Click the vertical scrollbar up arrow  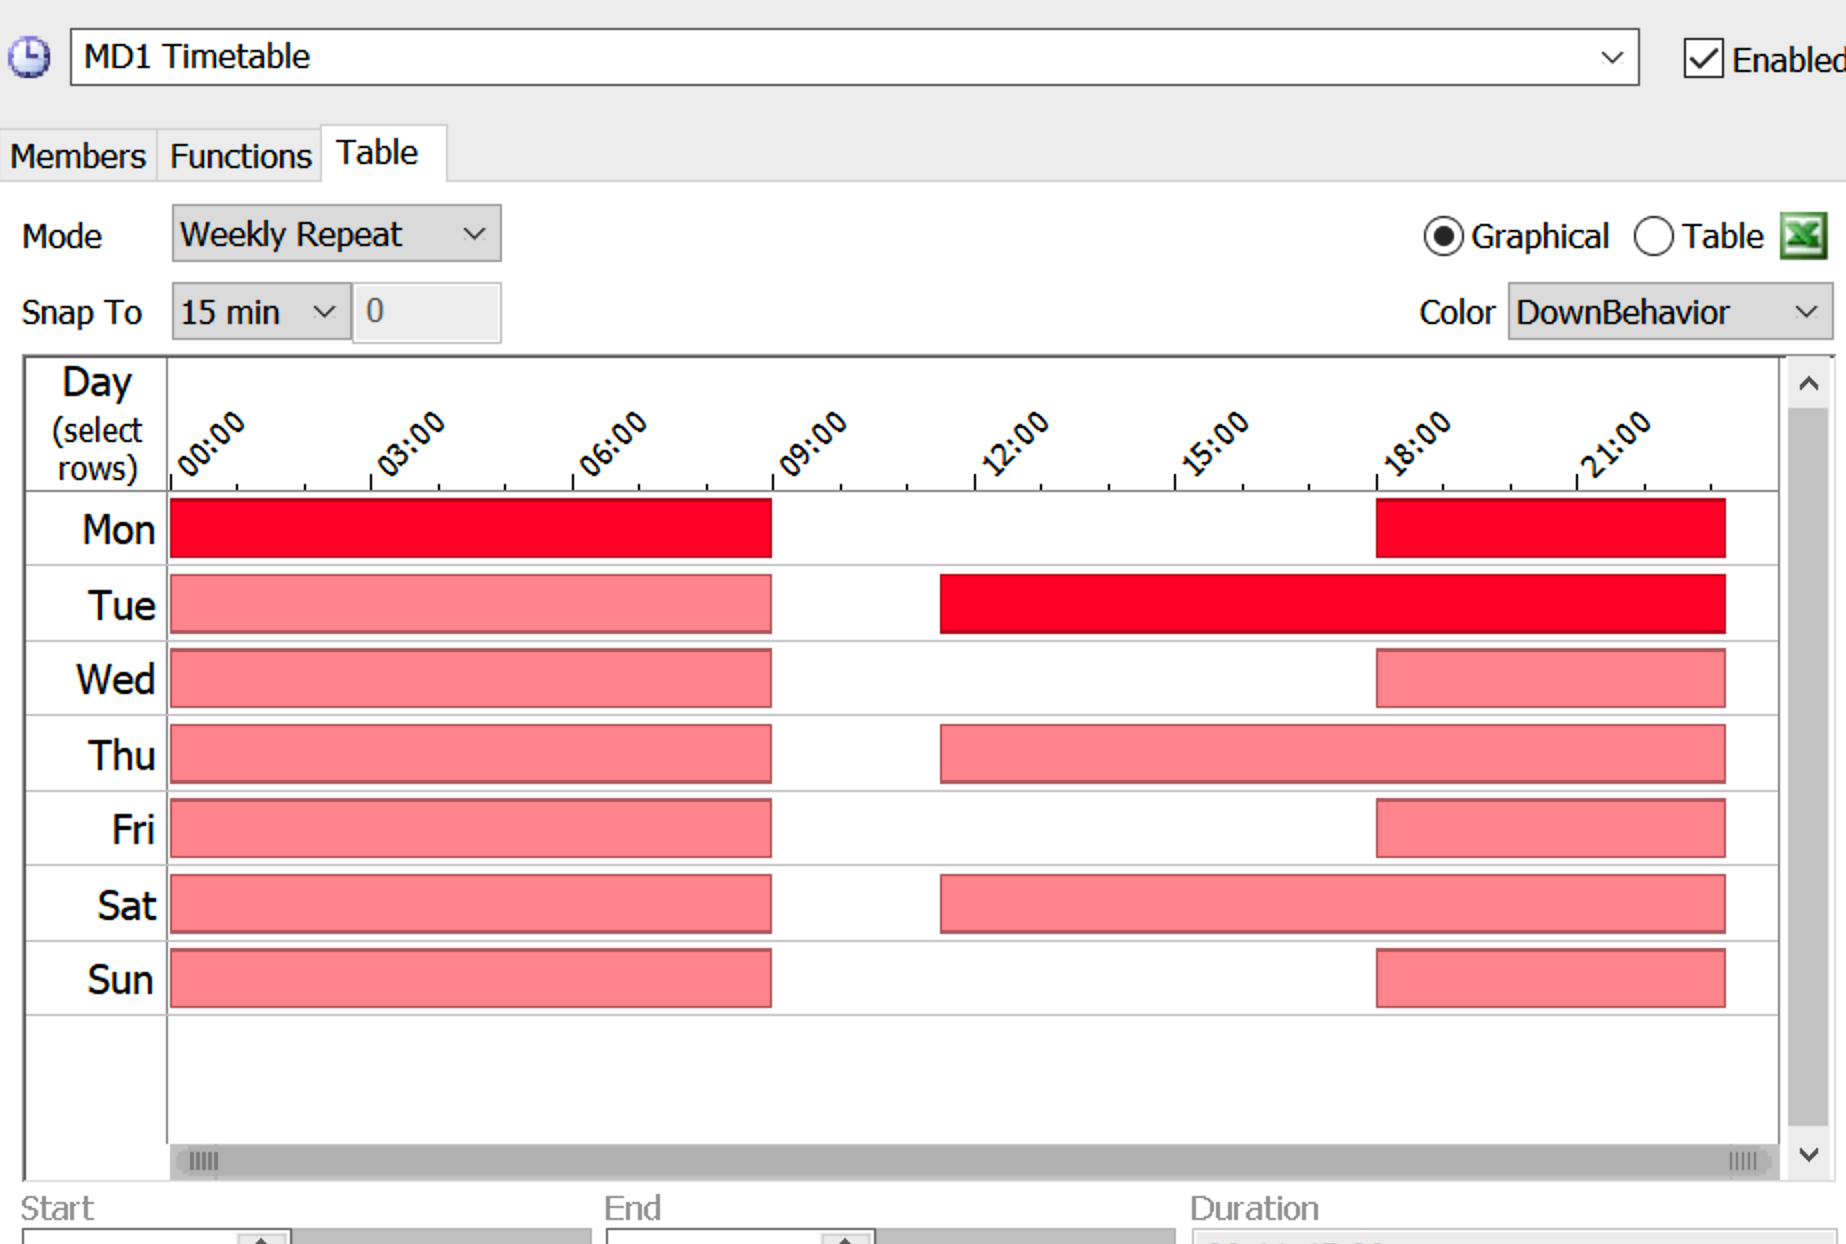[1808, 384]
